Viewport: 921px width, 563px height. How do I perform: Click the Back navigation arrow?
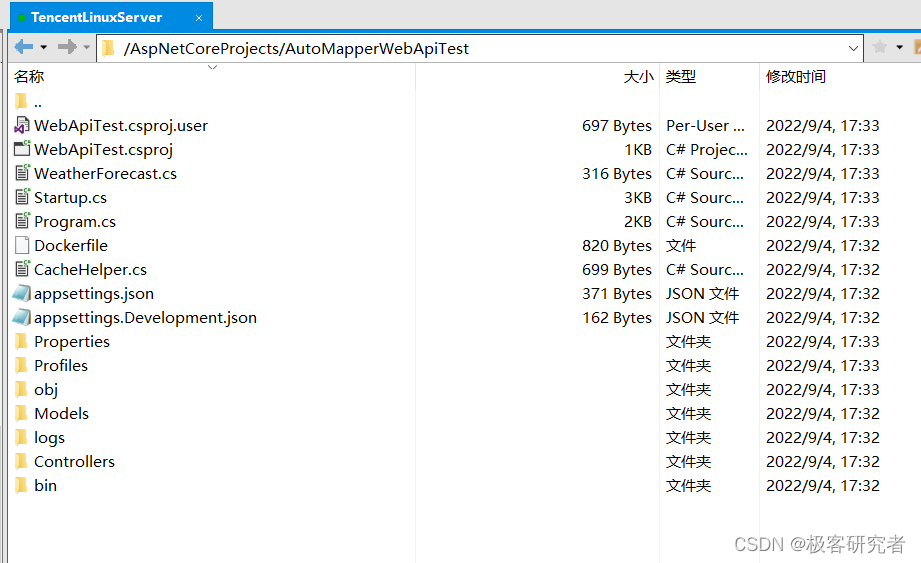pyautogui.click(x=23, y=47)
